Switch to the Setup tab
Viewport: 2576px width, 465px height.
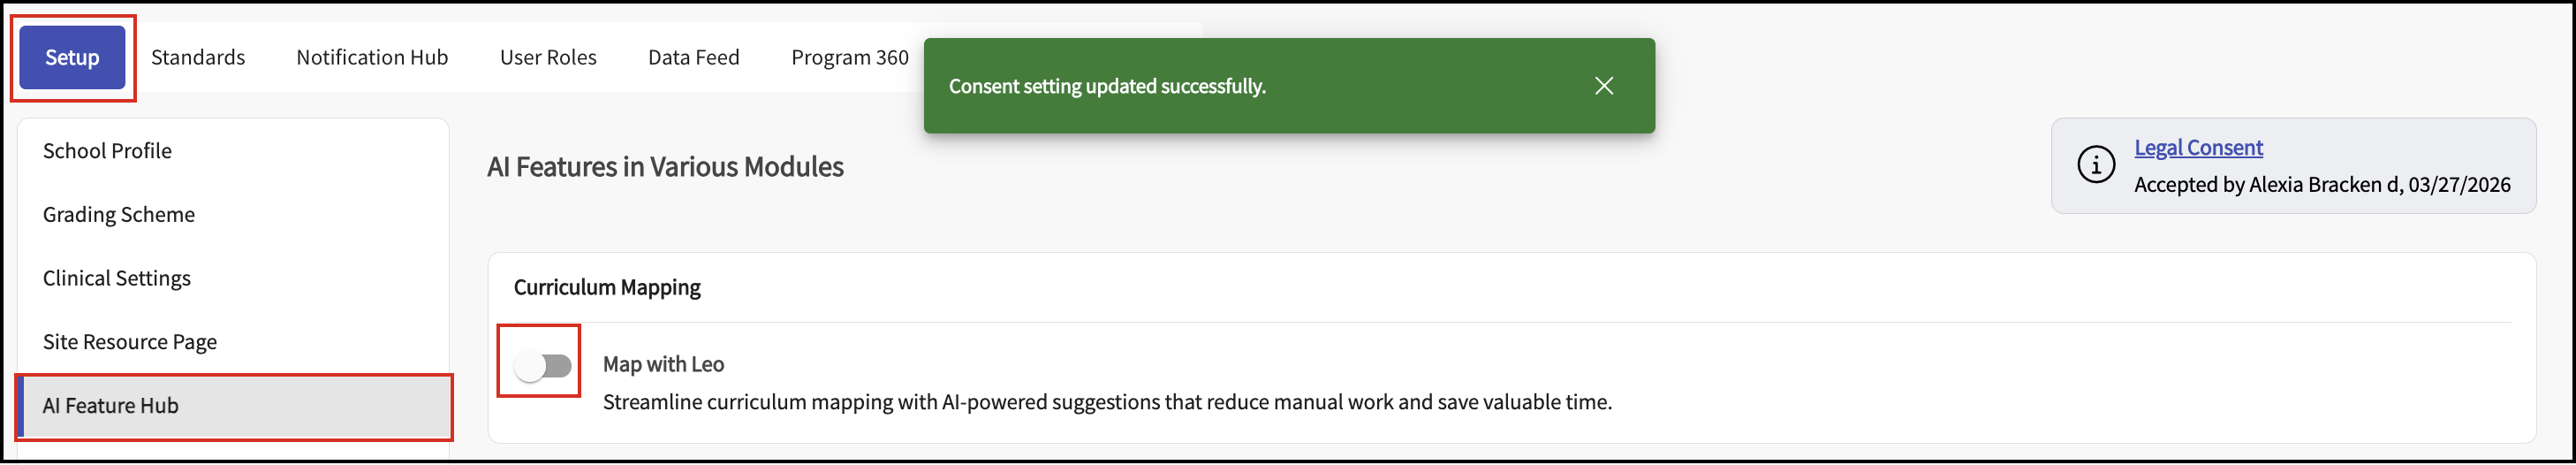(72, 58)
